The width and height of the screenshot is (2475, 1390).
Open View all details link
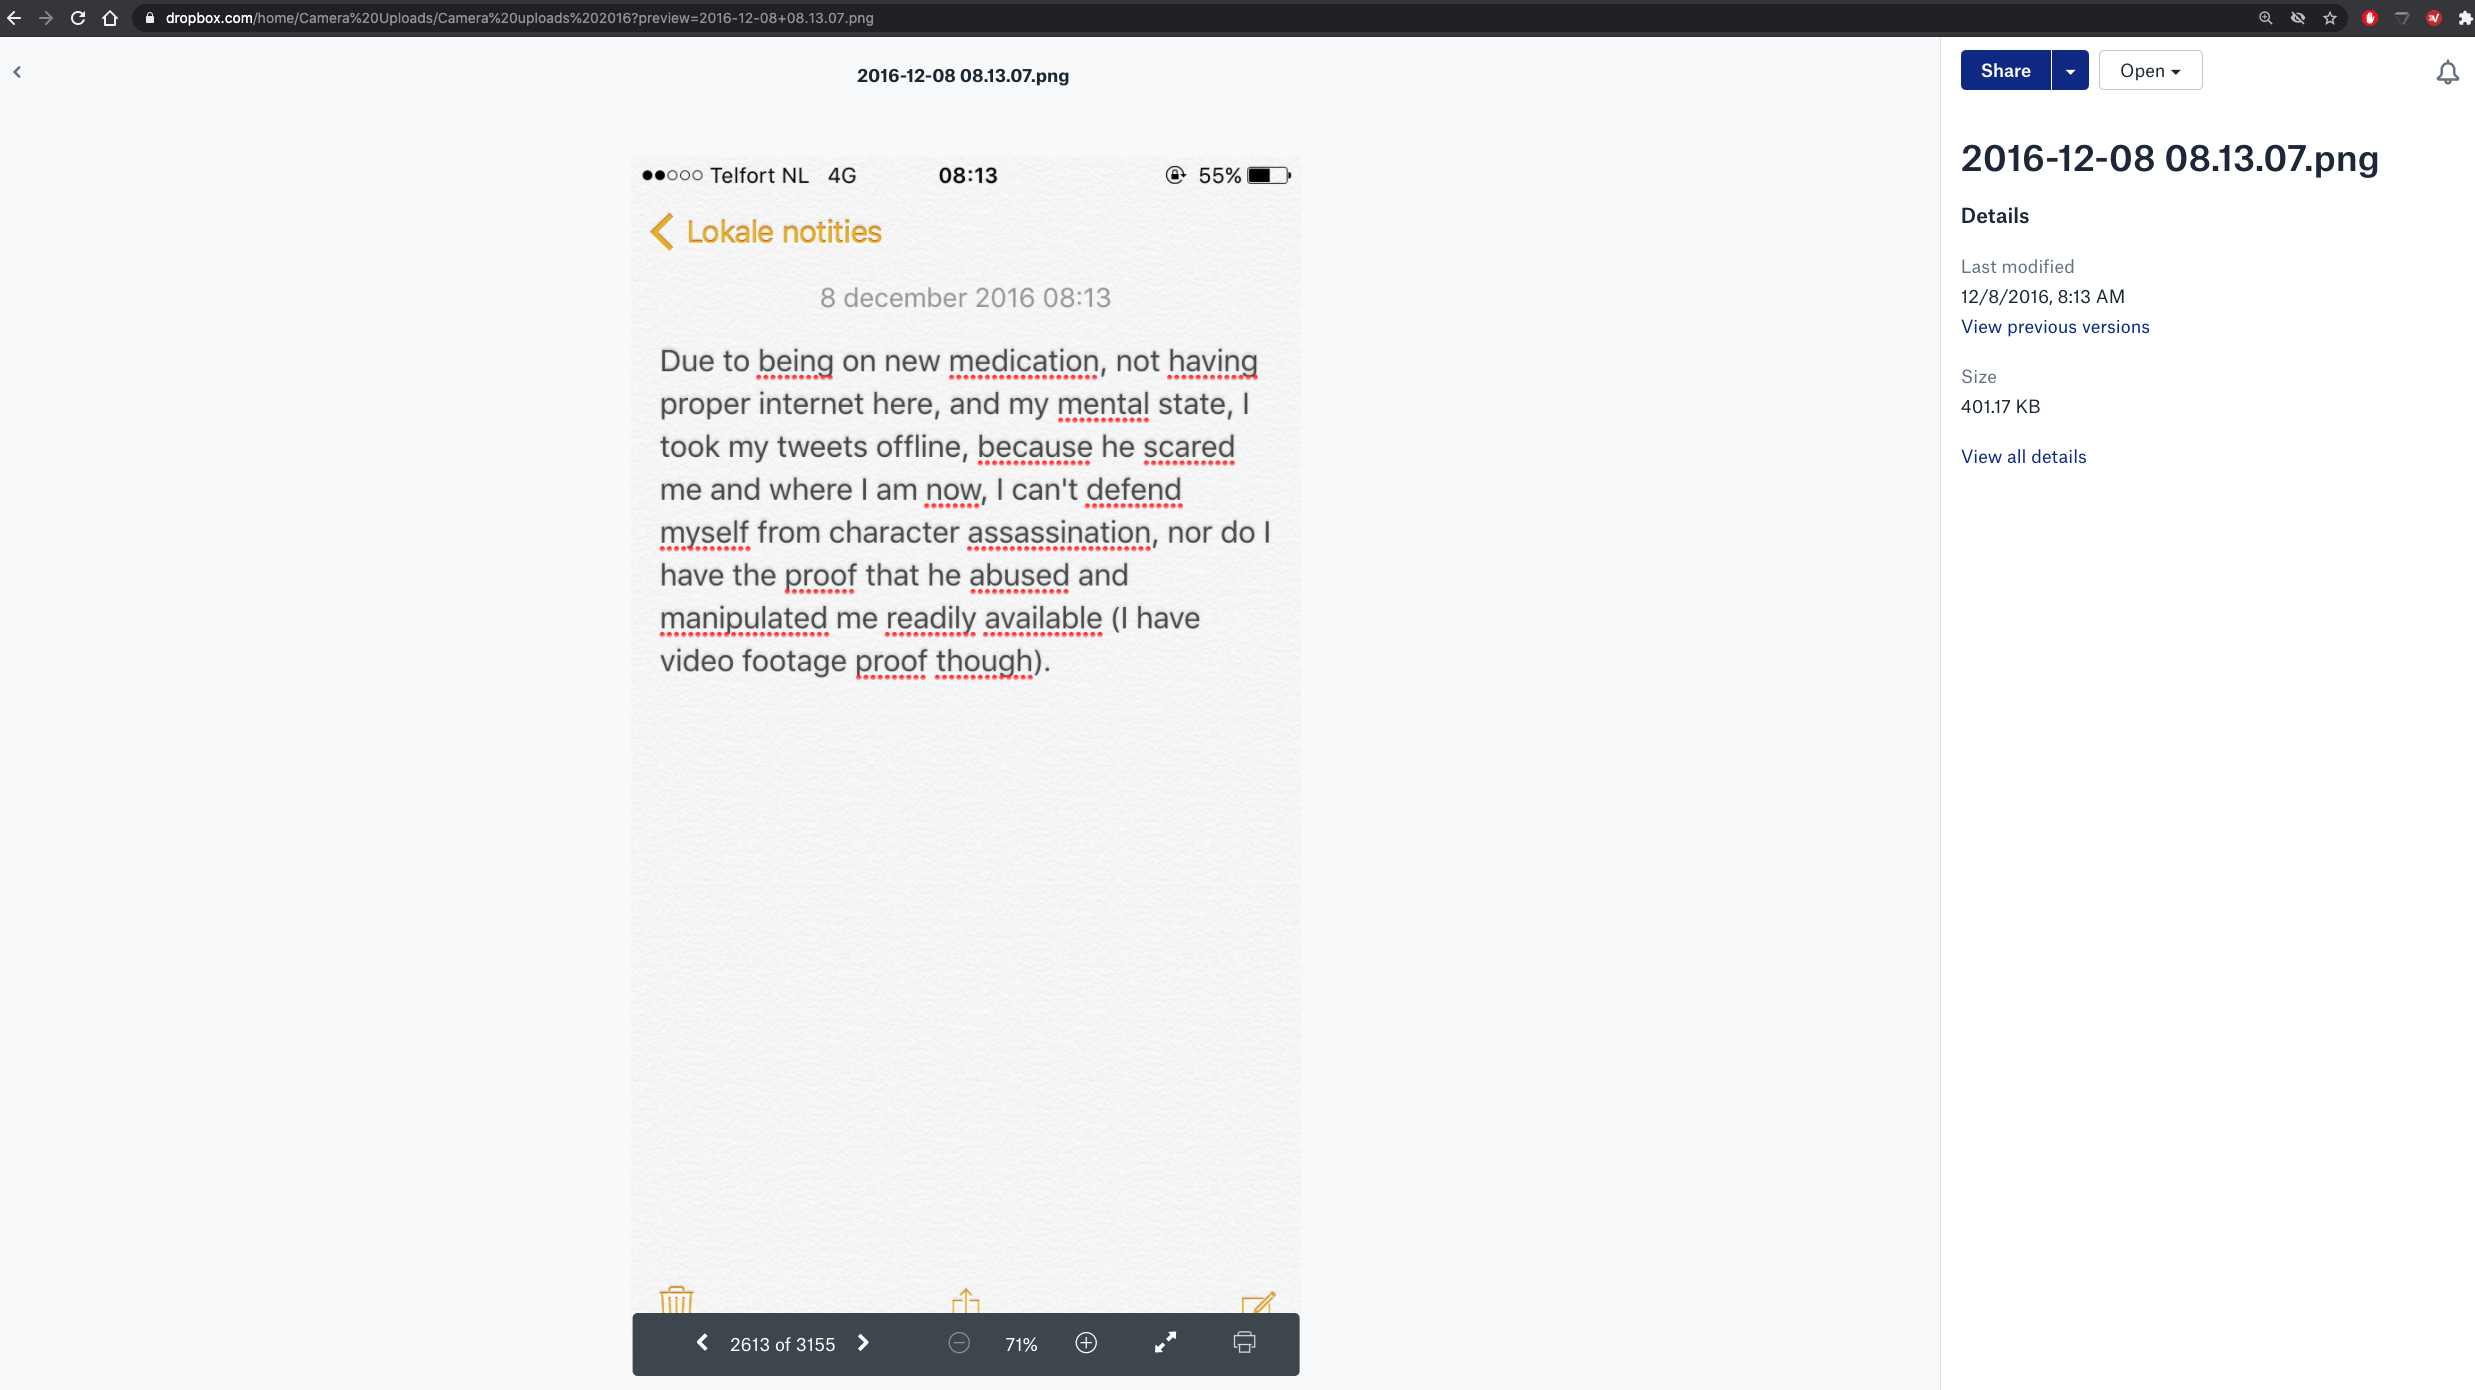pyautogui.click(x=2023, y=457)
